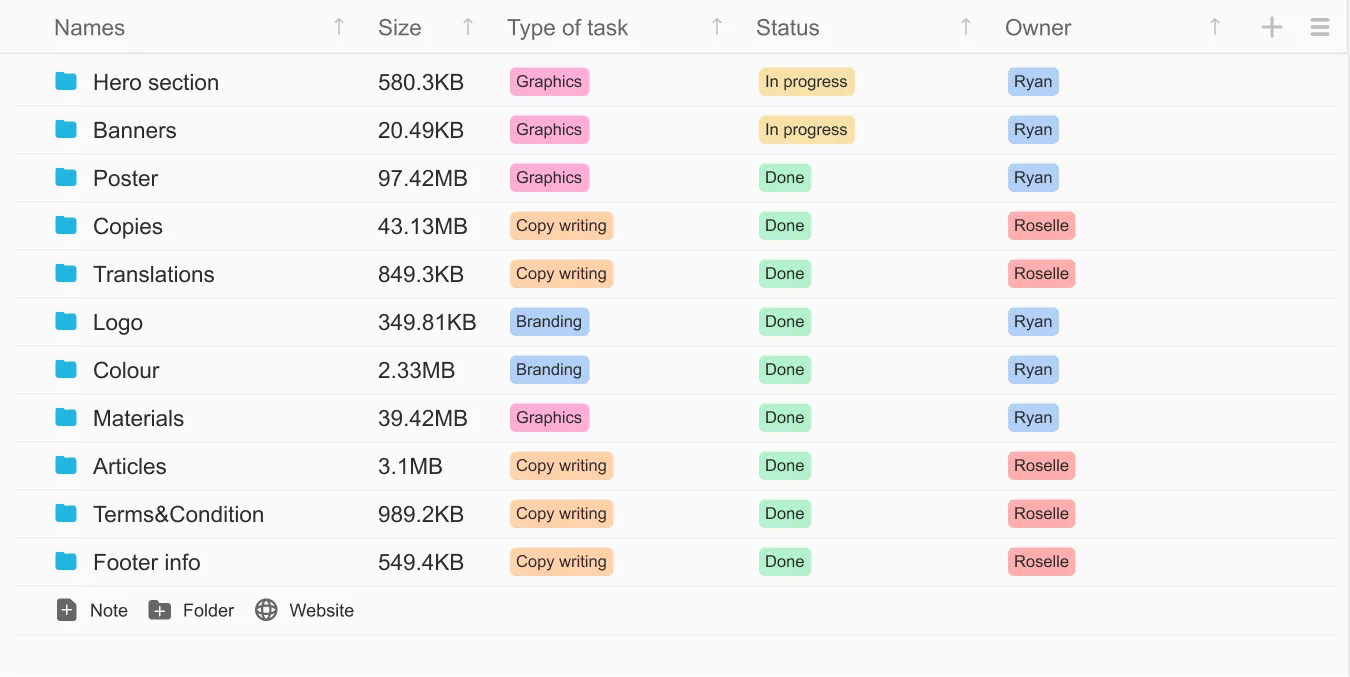Sort by Names column arrow

click(339, 28)
